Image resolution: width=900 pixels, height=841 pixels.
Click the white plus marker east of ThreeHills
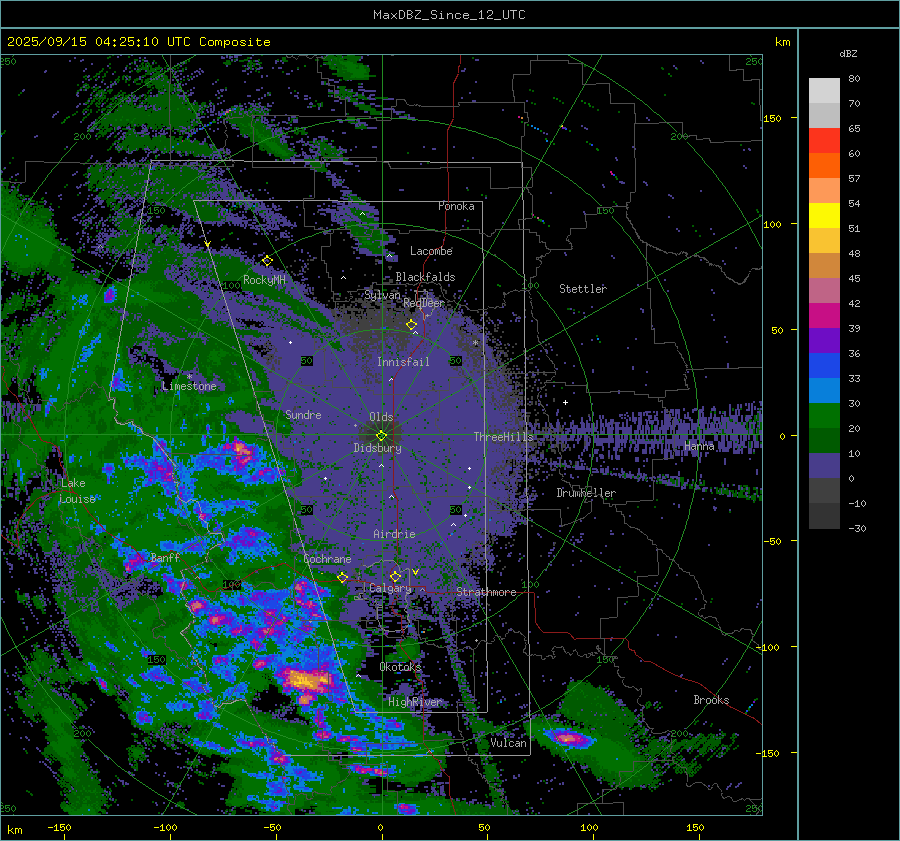(x=565, y=402)
